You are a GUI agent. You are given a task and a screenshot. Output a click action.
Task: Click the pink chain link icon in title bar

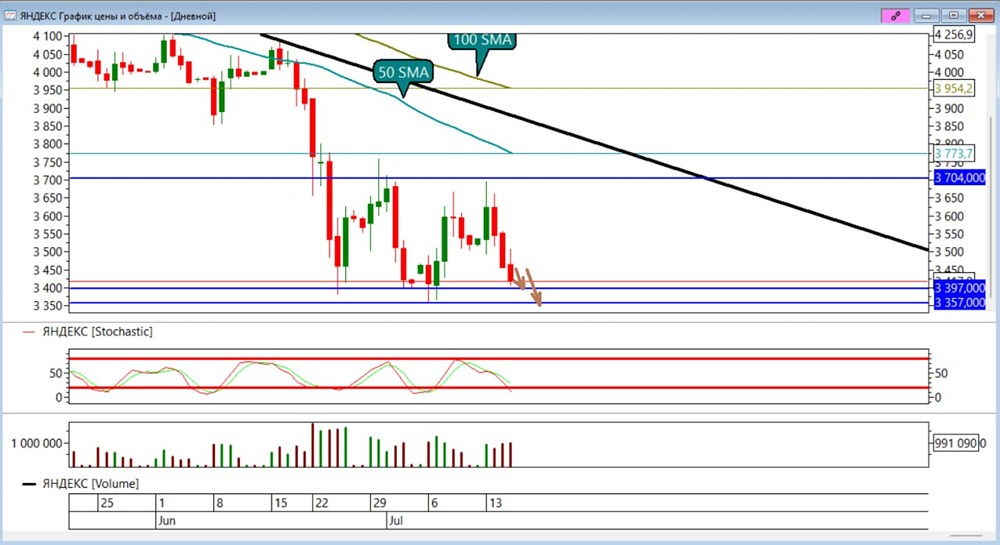pyautogui.click(x=895, y=15)
